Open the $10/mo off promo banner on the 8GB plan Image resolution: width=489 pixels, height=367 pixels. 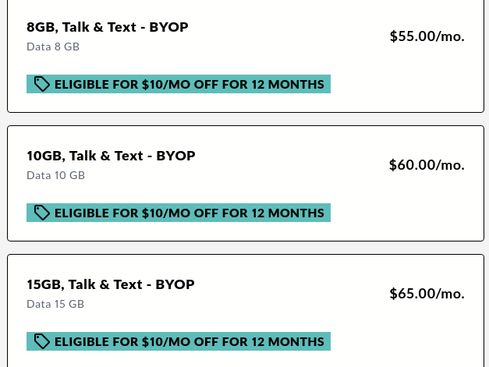pos(179,84)
